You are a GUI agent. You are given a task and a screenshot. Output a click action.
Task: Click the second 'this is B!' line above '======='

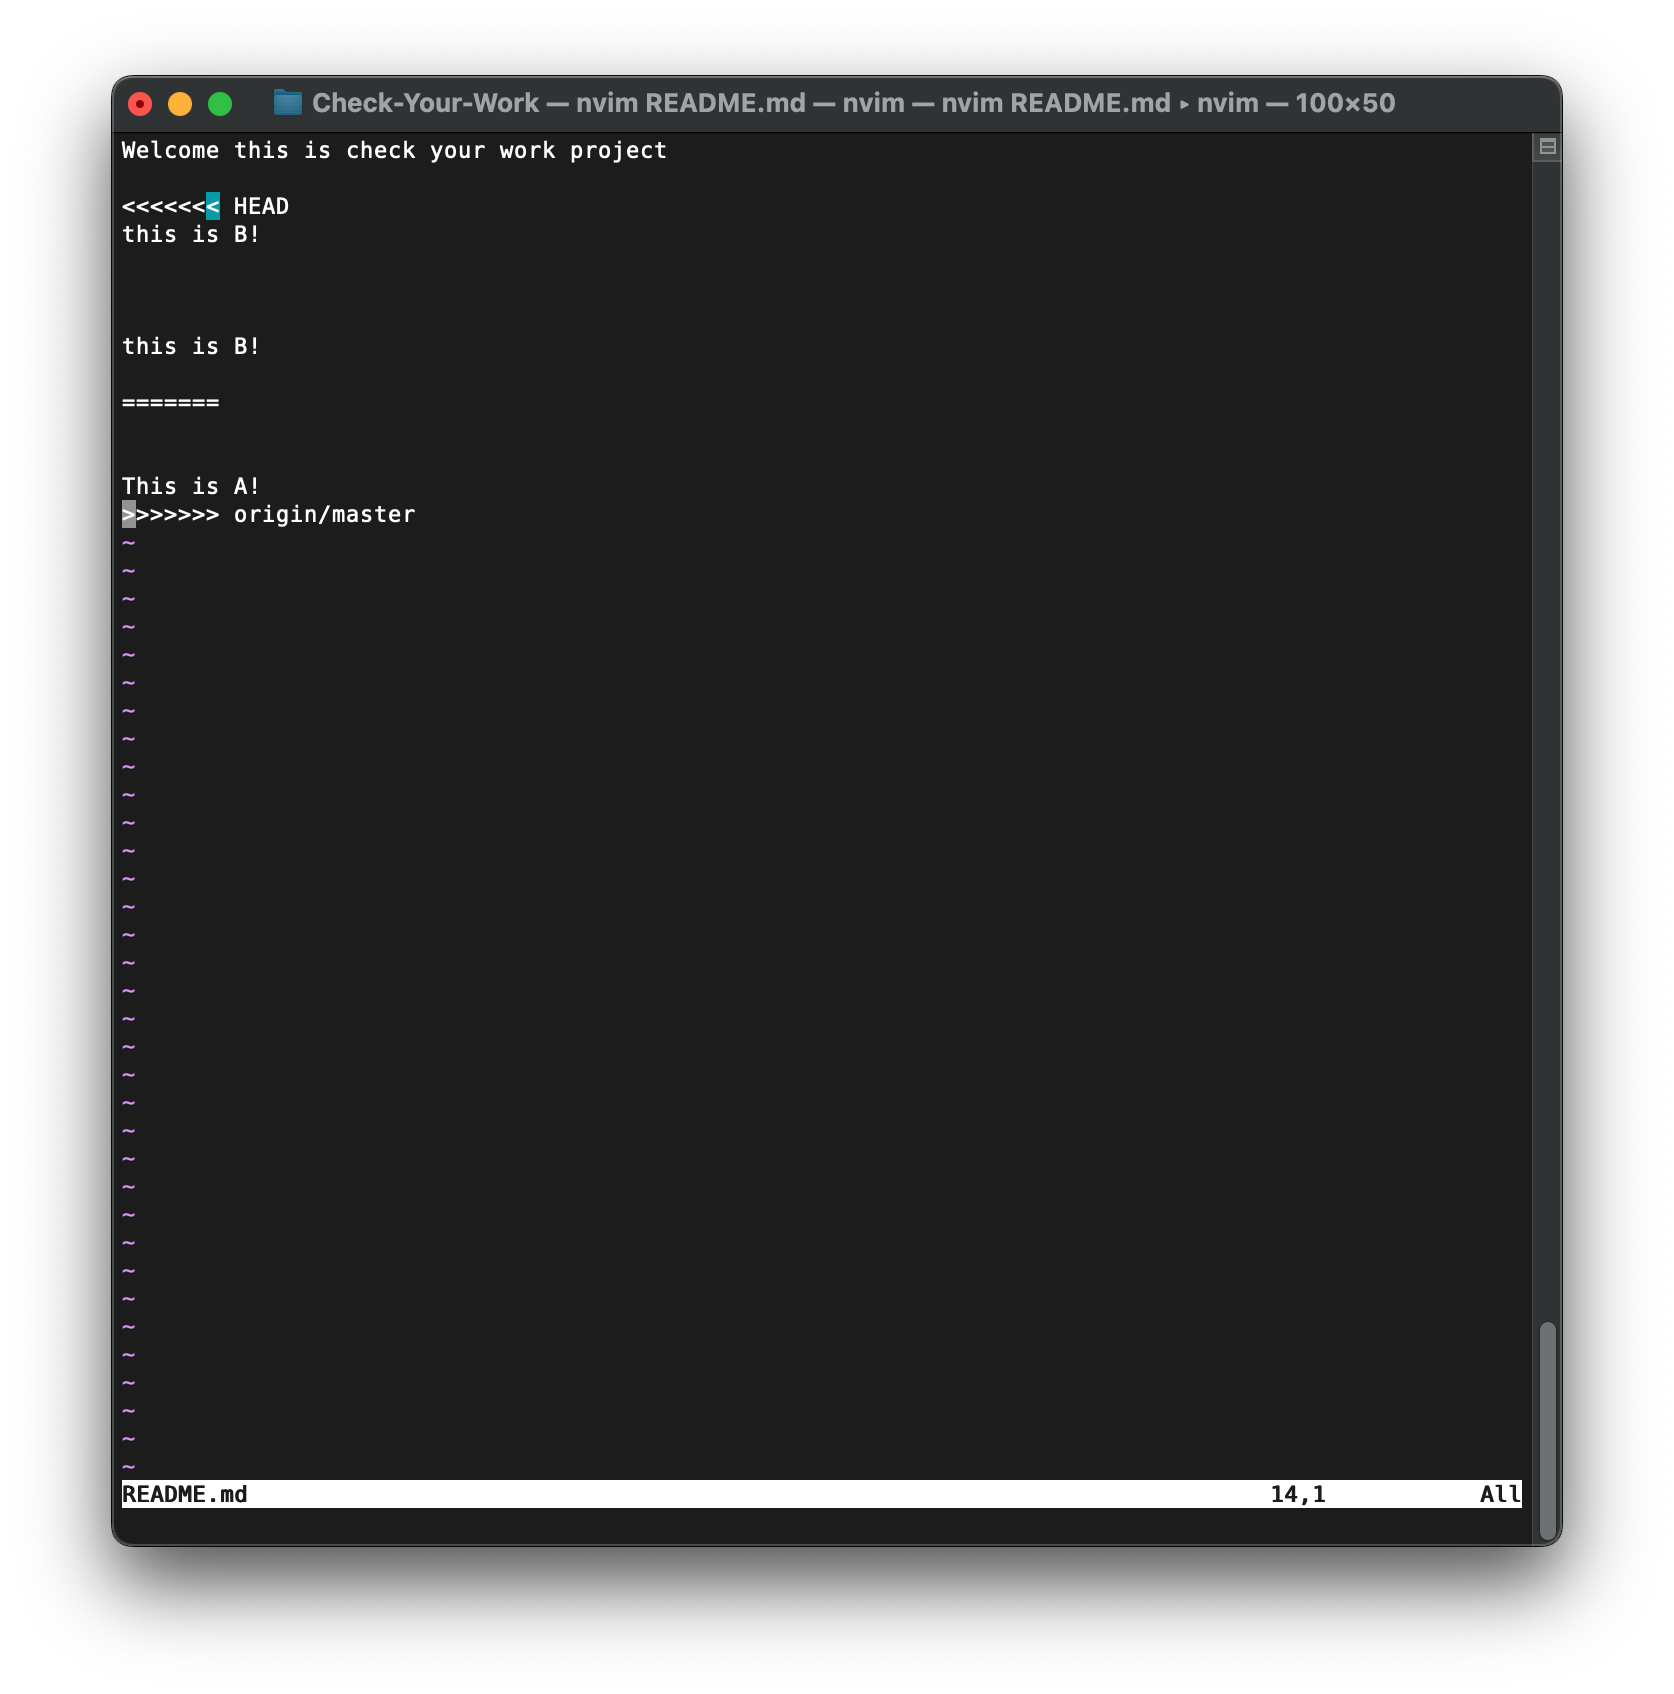pyautogui.click(x=191, y=347)
